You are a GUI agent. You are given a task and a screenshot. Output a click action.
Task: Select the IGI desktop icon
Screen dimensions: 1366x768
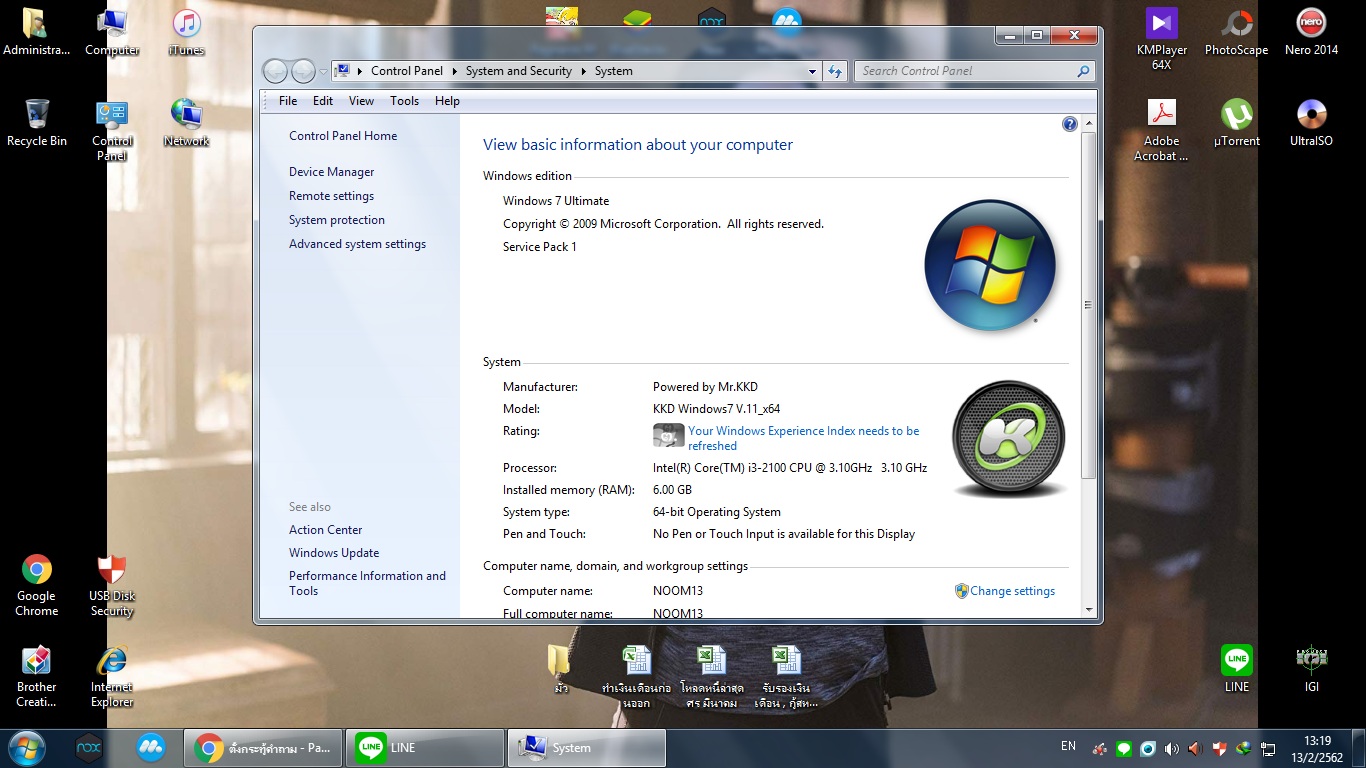(1312, 668)
